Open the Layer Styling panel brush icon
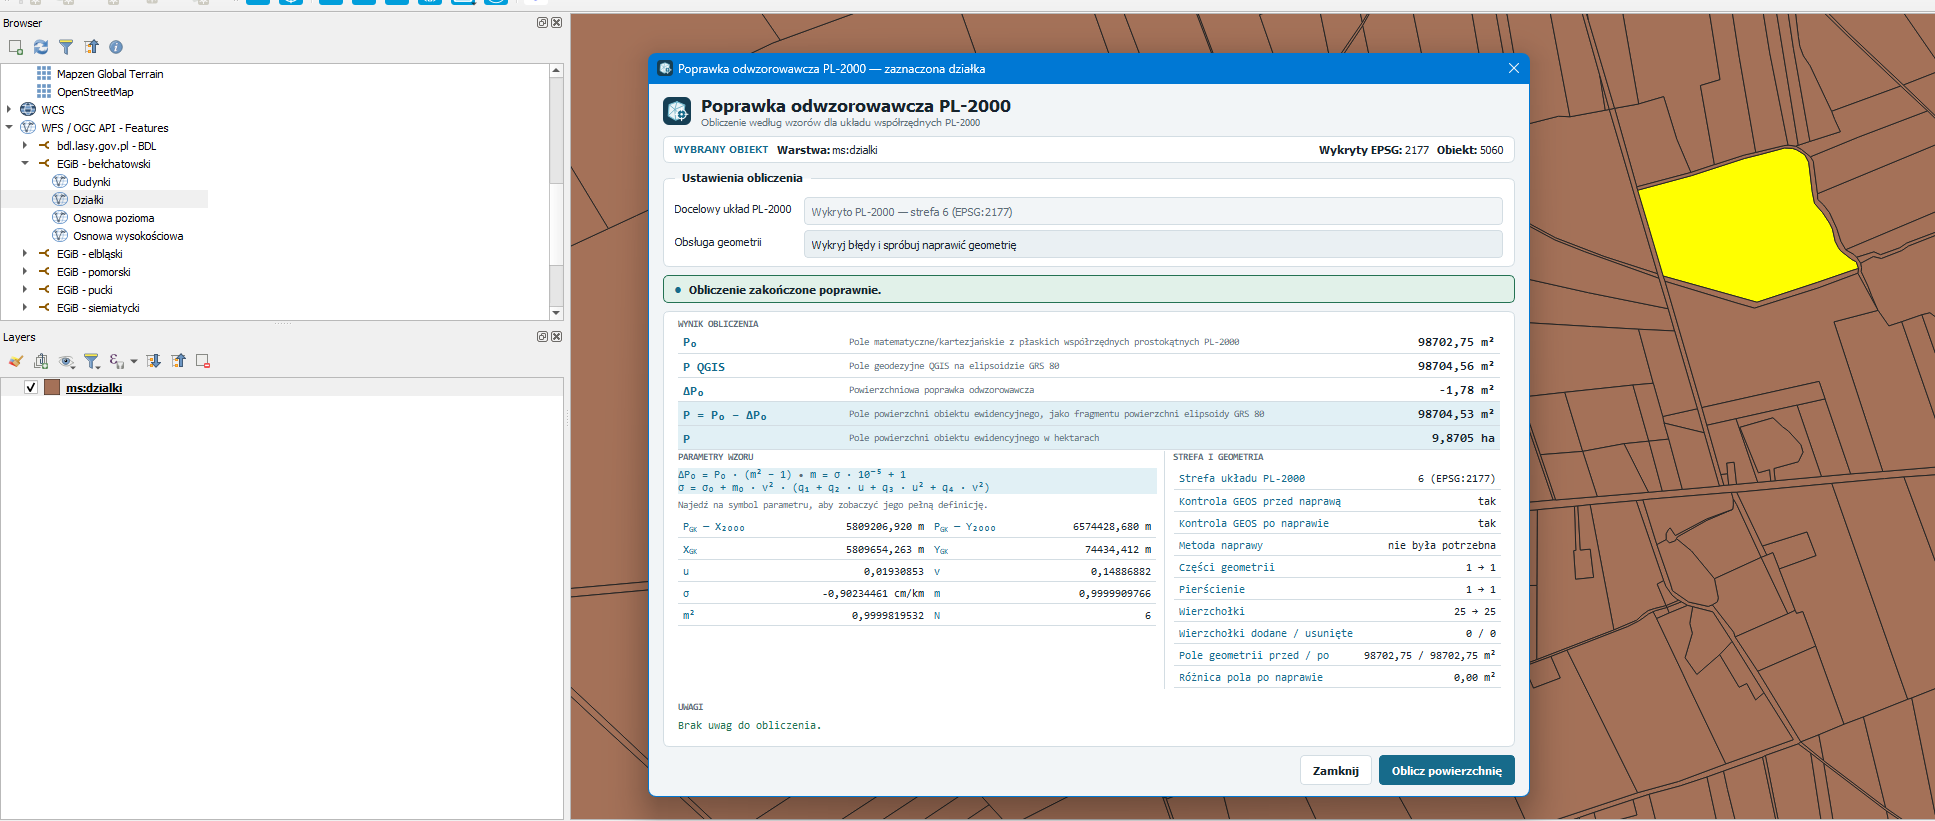This screenshot has height=821, width=1935. pos(16,361)
